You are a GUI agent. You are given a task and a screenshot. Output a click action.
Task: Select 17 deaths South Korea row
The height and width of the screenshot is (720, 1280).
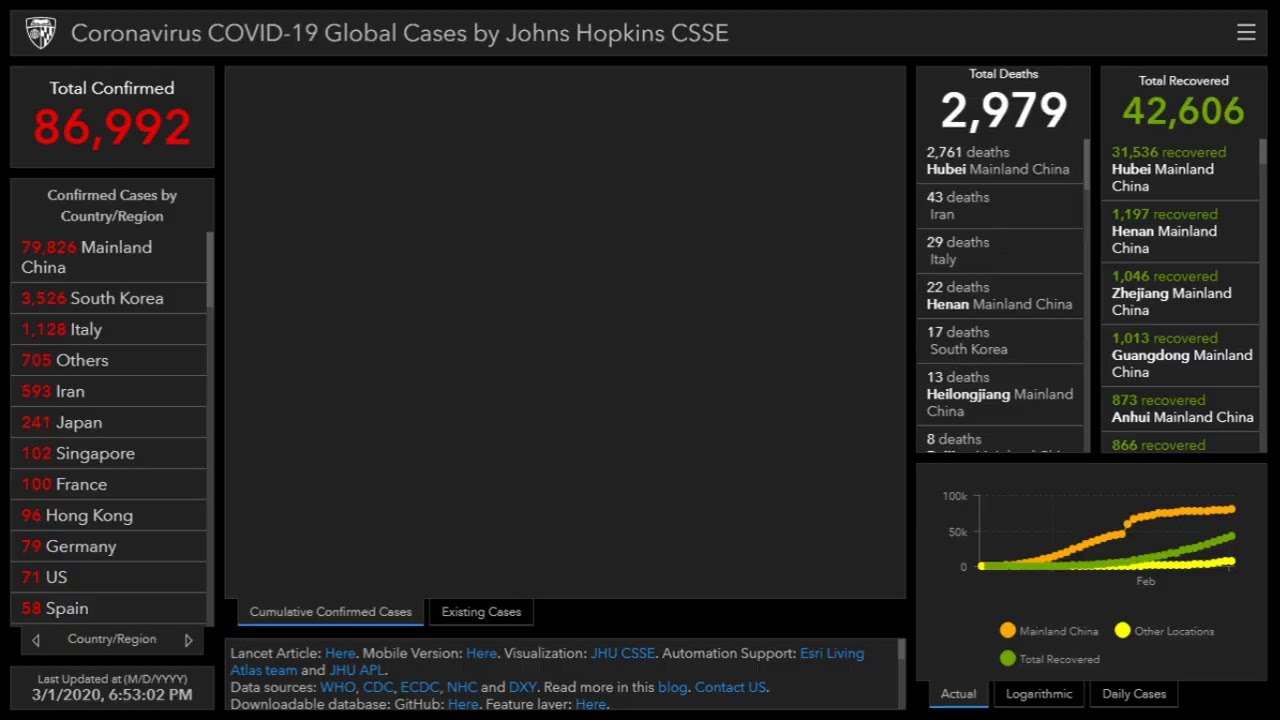pos(1000,341)
